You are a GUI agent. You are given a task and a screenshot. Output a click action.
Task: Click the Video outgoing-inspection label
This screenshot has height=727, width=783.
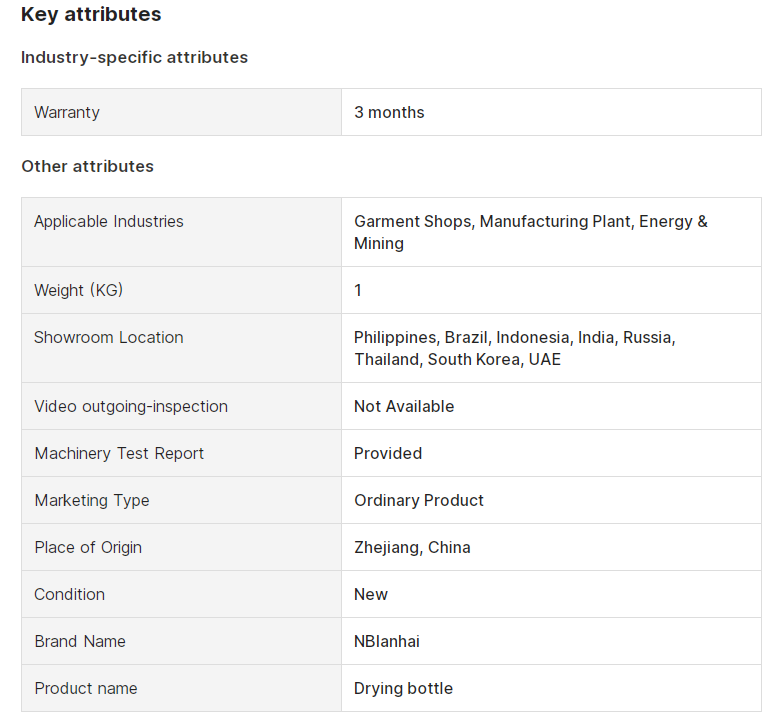131,406
